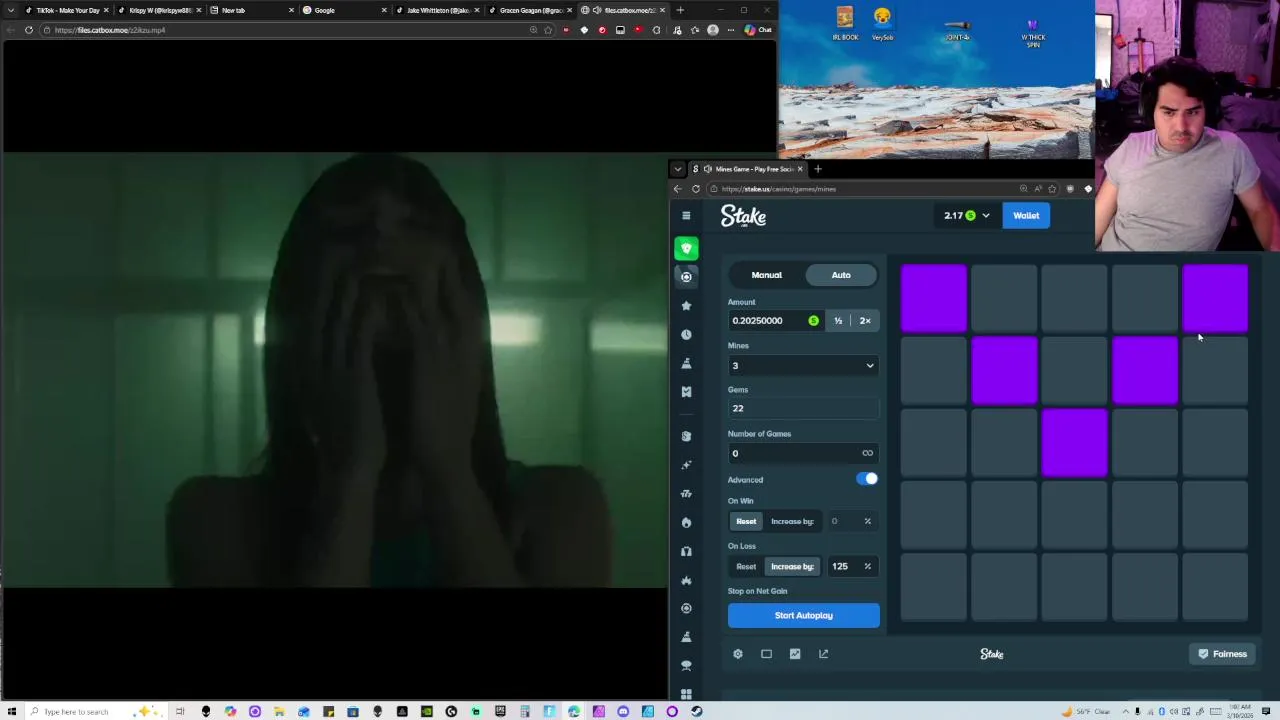Deselect purple tile in first row, last column

1215,298
